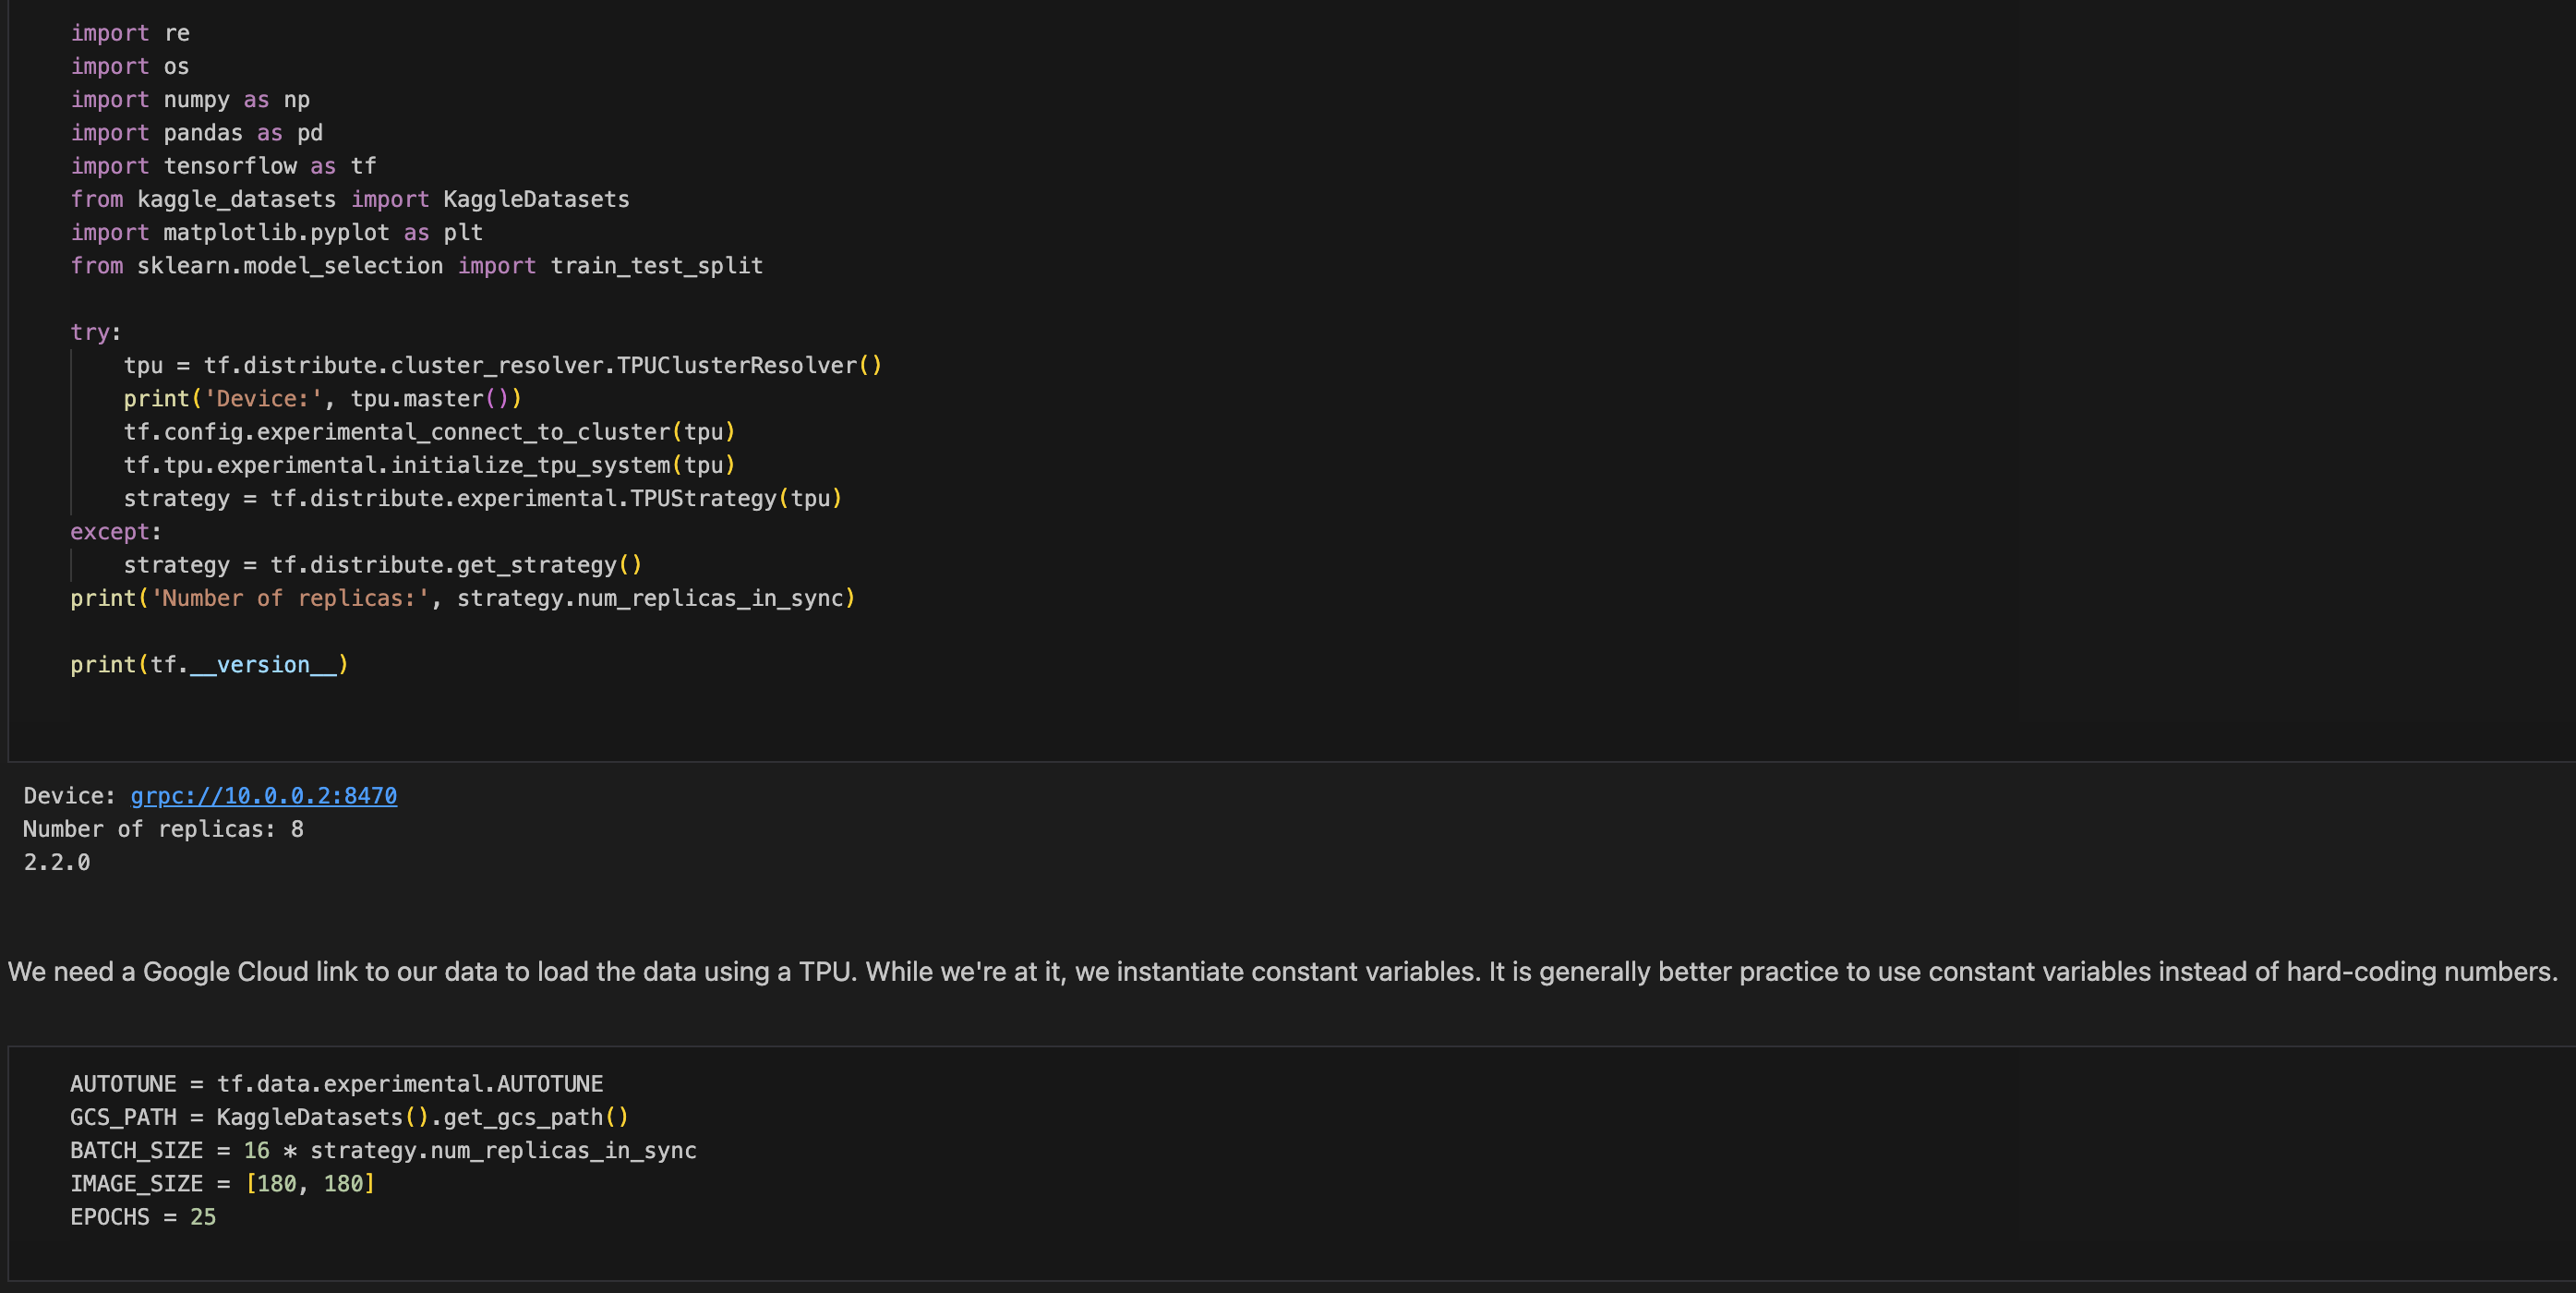Open the grpc://10.0.0.2:8470 device link

(x=264, y=796)
